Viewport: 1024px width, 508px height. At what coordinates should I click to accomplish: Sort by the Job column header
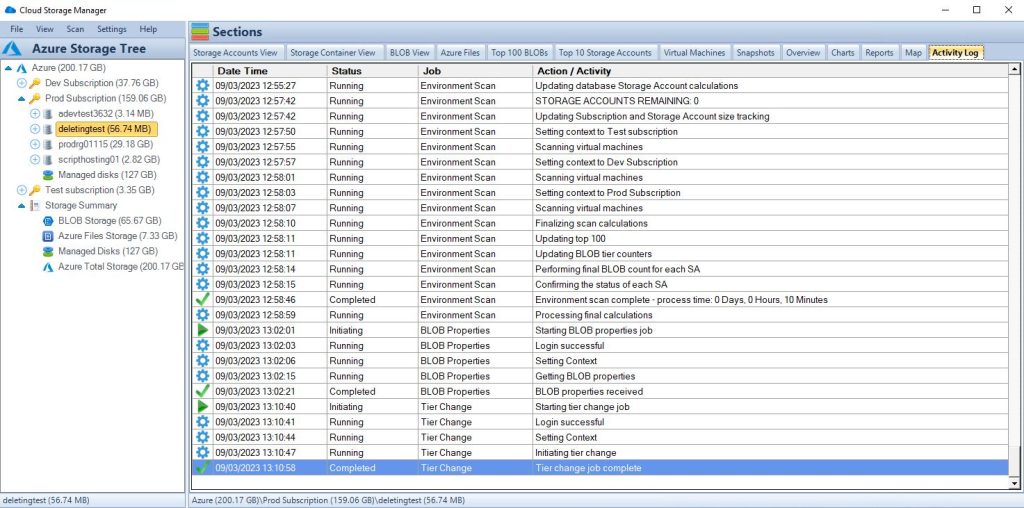point(475,71)
